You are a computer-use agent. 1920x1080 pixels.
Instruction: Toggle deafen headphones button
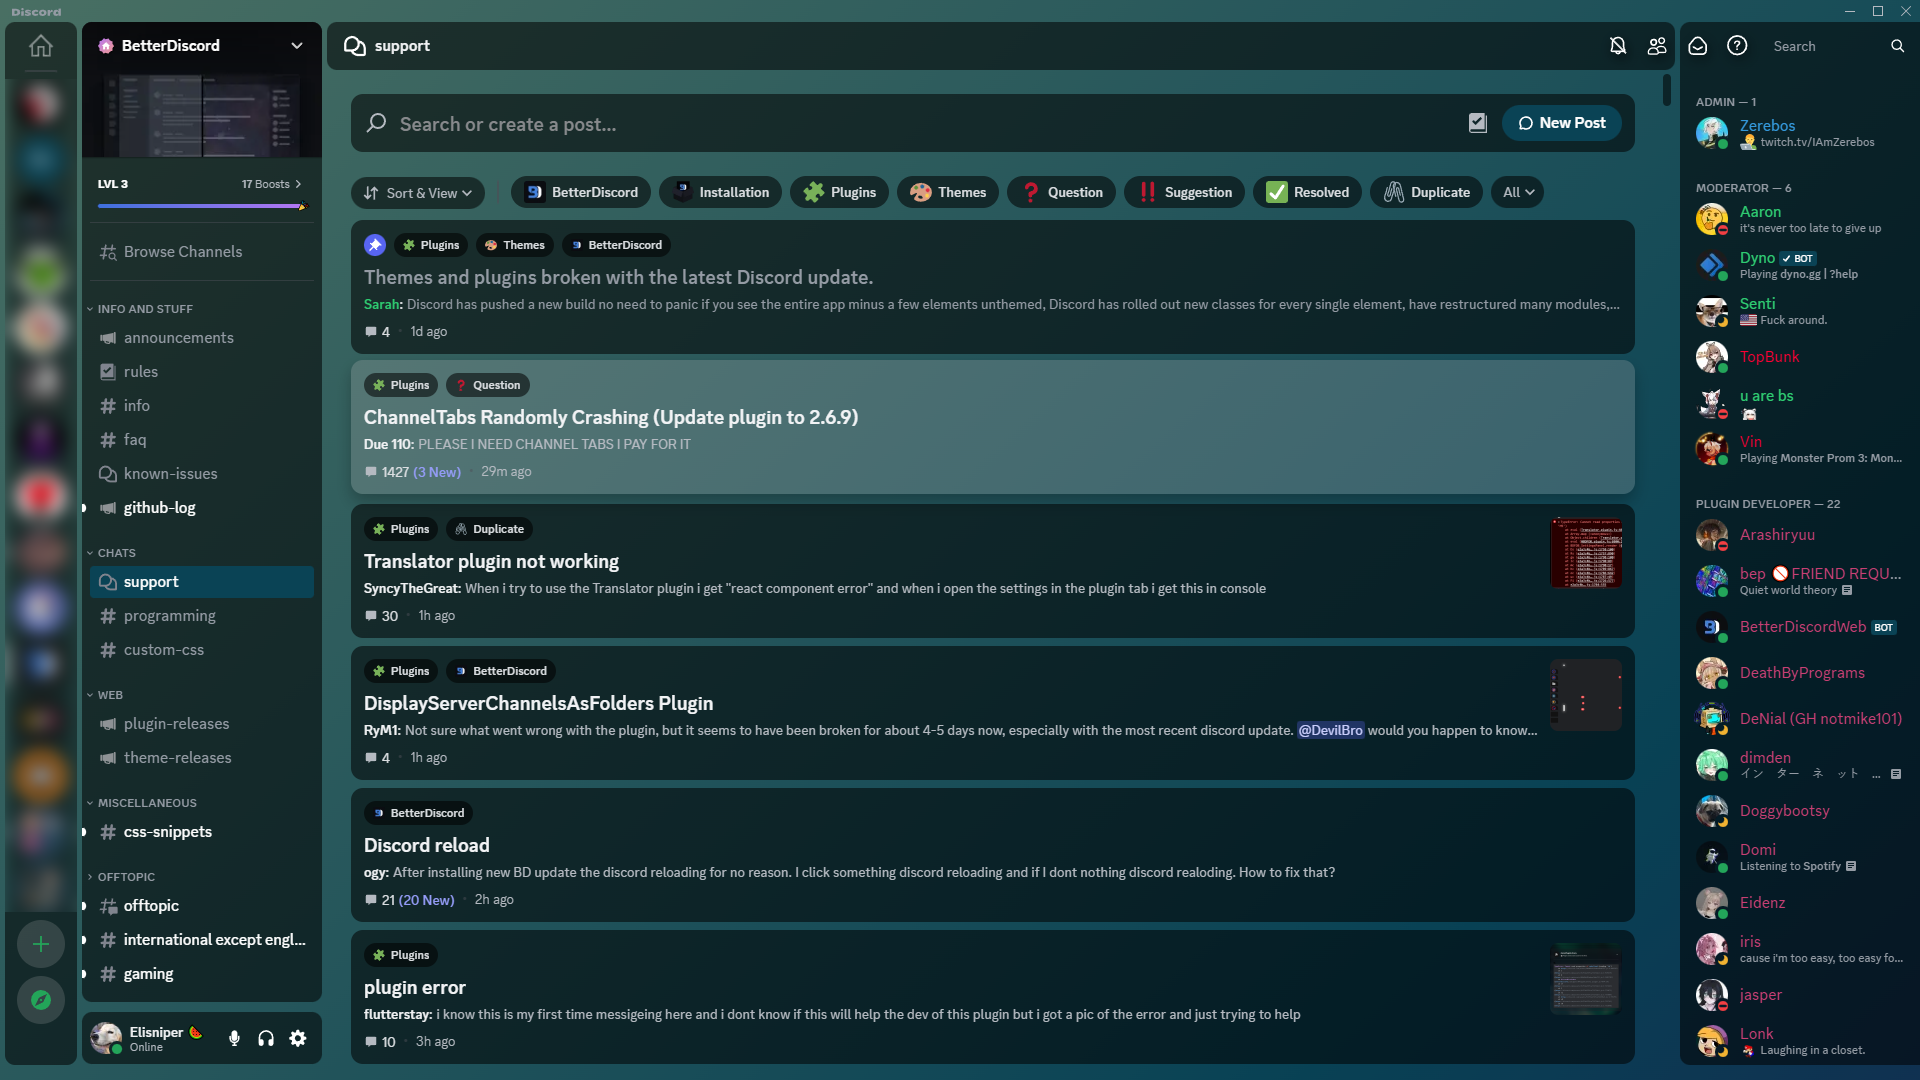[266, 1038]
